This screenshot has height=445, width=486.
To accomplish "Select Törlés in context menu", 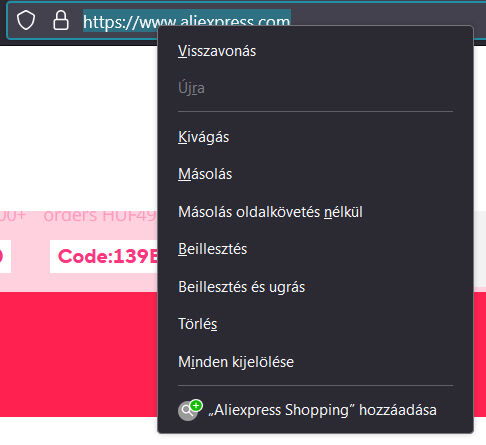I will point(315,324).
